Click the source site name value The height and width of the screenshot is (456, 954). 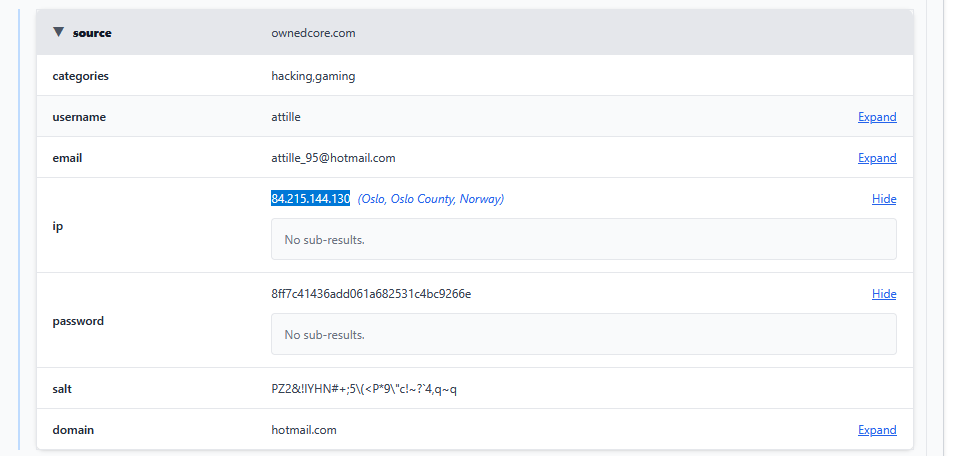pos(313,33)
